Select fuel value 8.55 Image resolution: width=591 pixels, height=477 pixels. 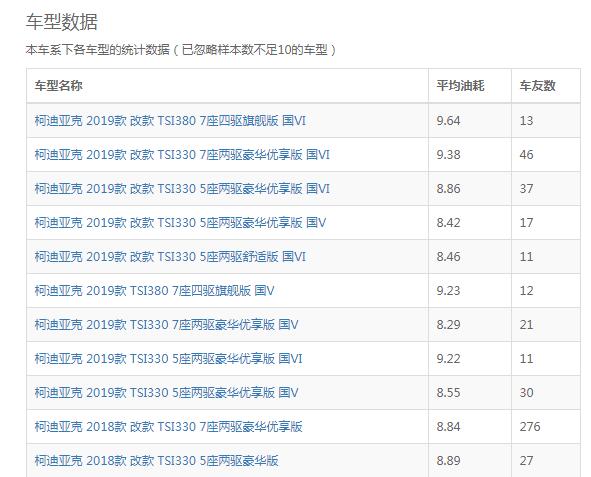[448, 393]
